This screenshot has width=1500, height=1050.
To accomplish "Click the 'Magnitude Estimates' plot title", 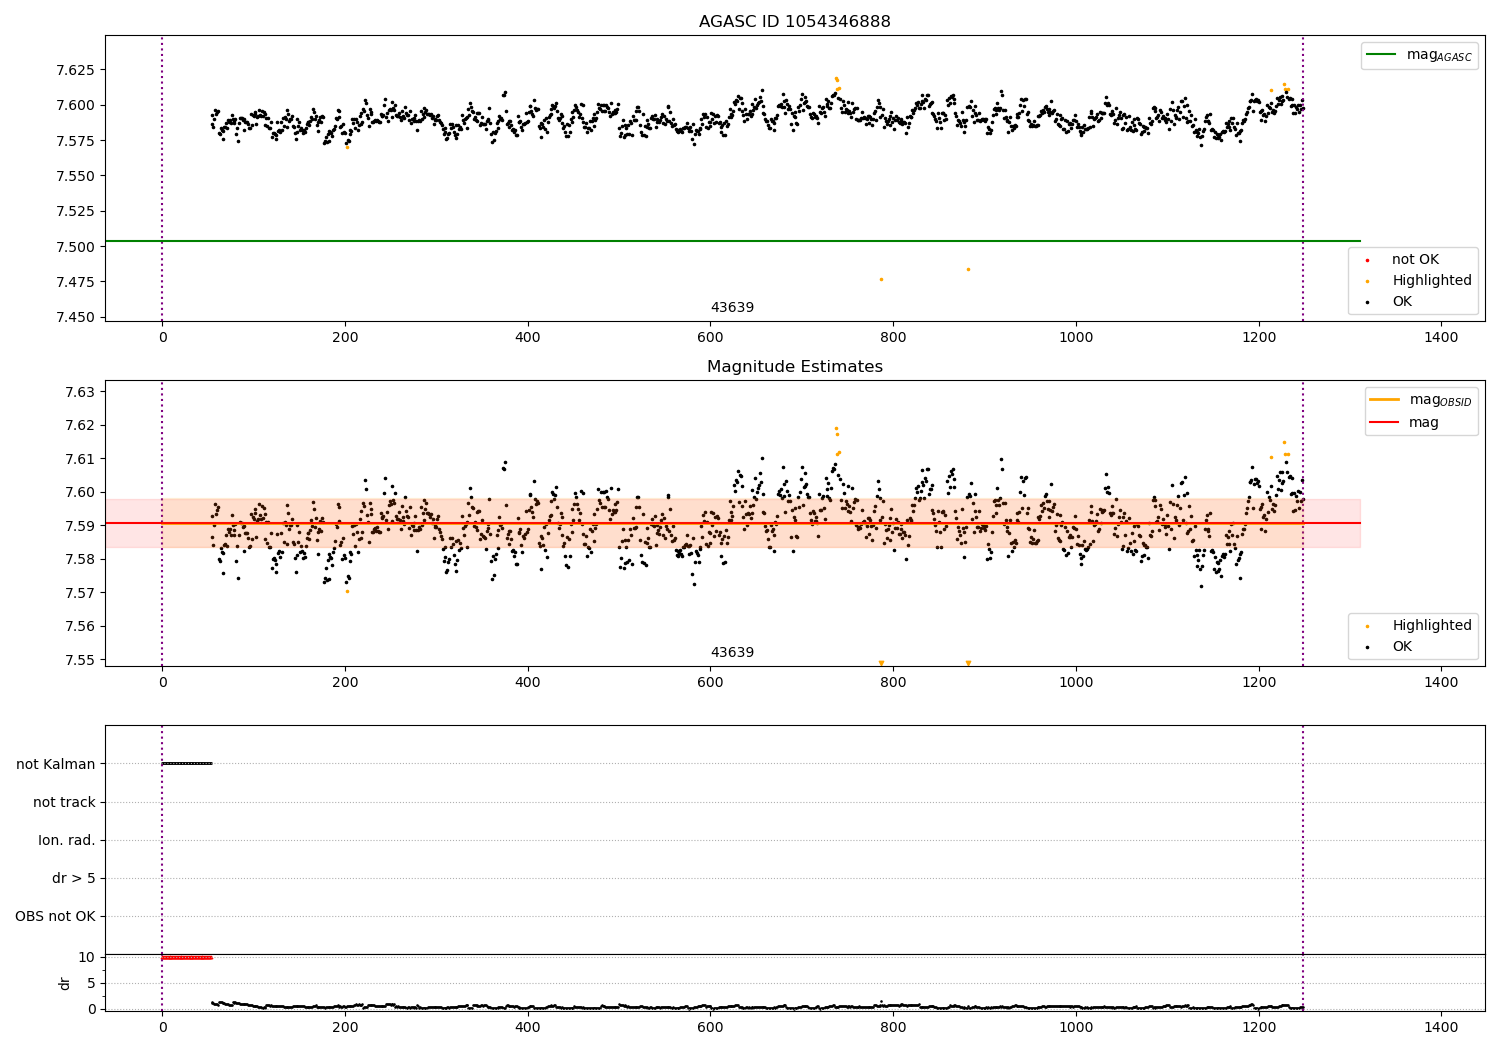I will click(794, 367).
